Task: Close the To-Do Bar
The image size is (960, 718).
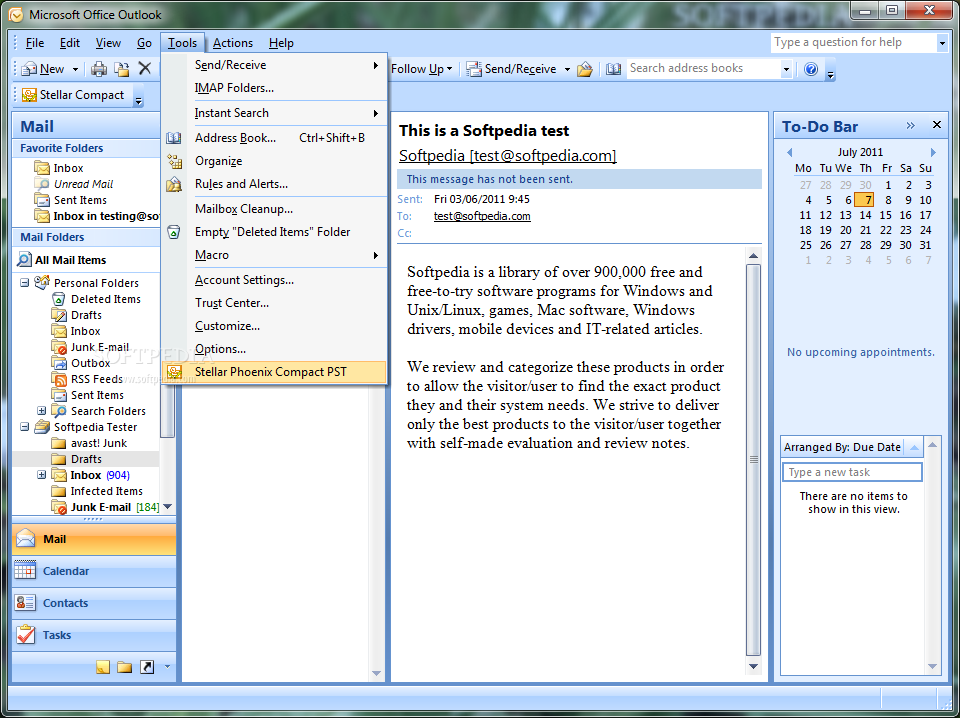Action: tap(937, 125)
